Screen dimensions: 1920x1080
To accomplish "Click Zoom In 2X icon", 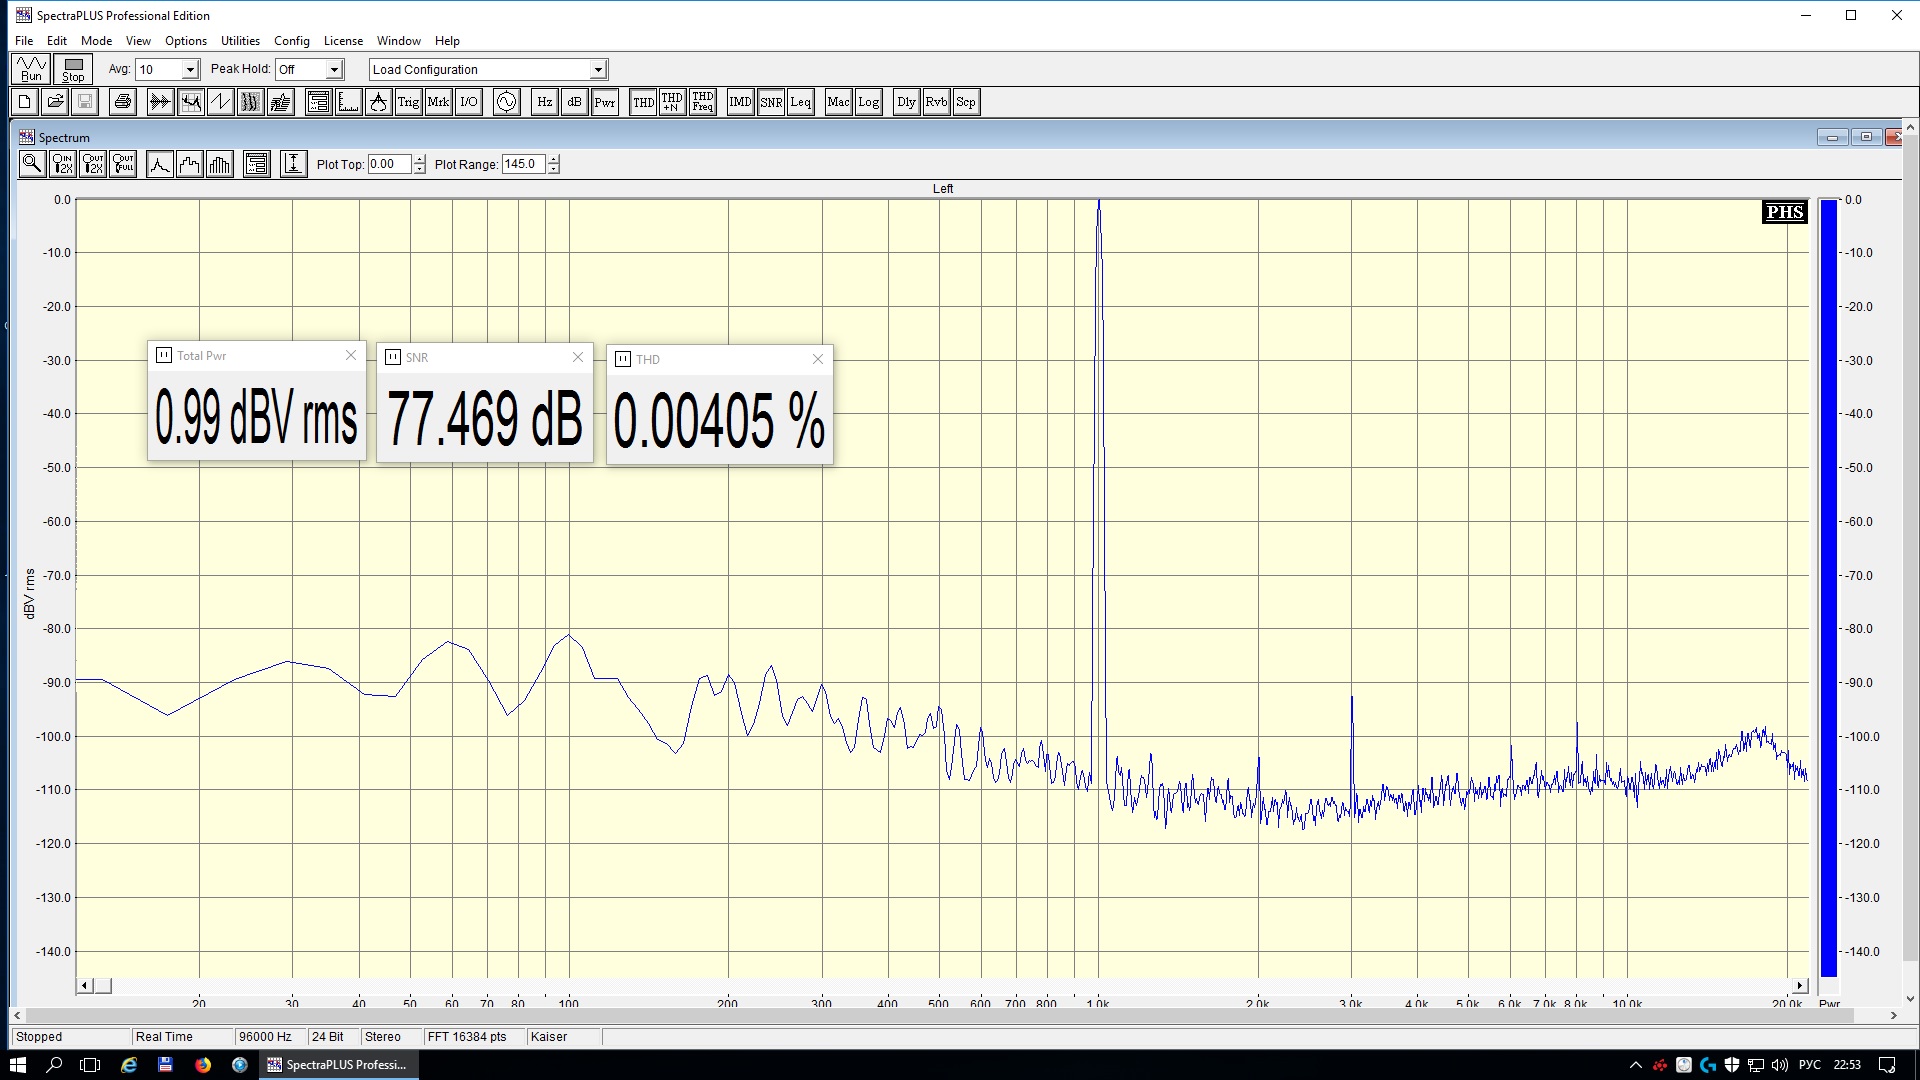I will pos(62,164).
